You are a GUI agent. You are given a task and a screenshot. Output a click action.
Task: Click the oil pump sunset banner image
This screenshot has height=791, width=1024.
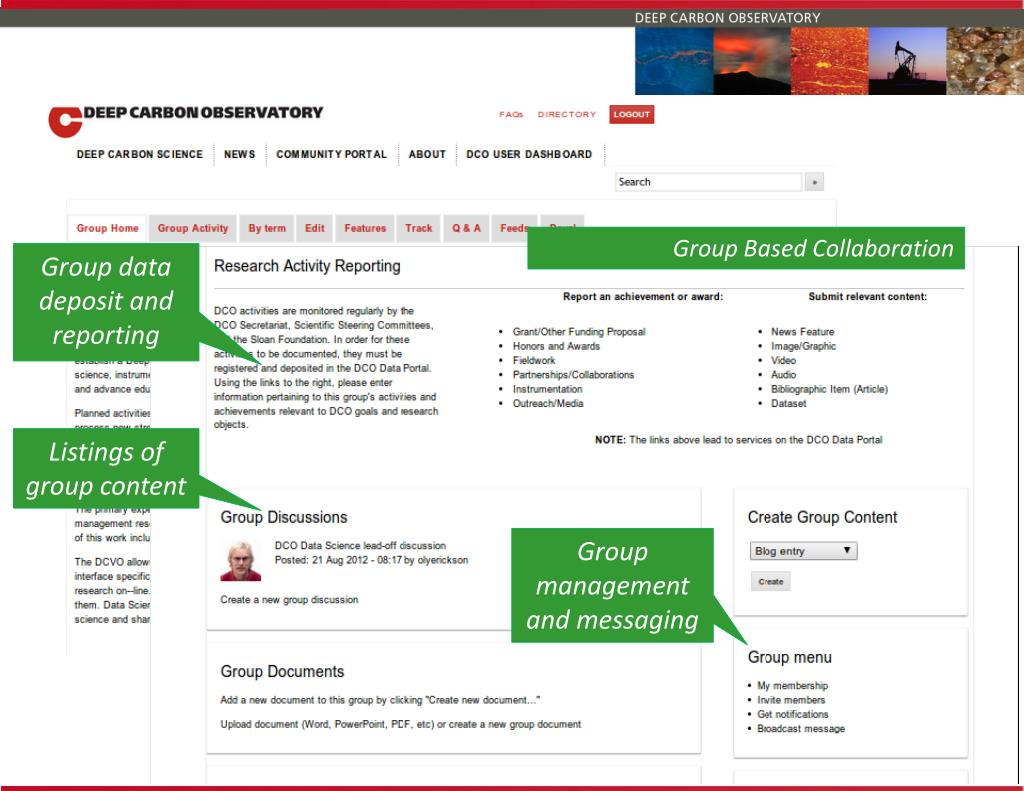pyautogui.click(x=907, y=61)
